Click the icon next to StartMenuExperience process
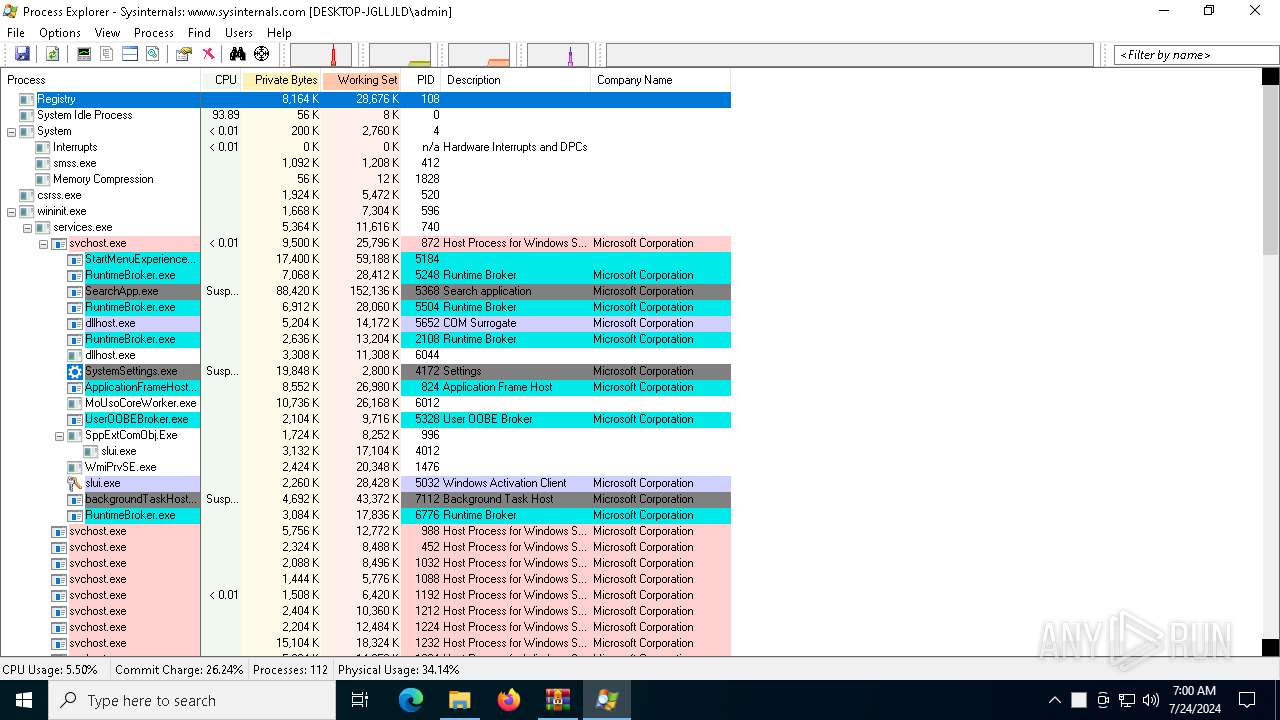The image size is (1280, 720). (x=75, y=259)
